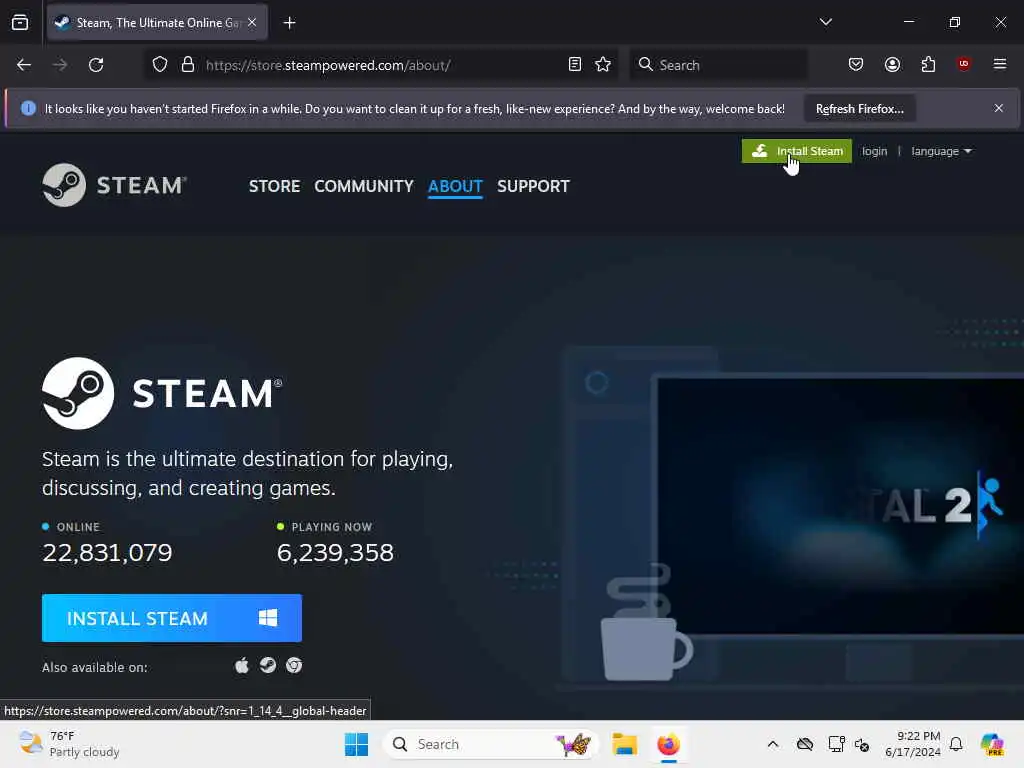Select the online count 22,831,079
This screenshot has height=768, width=1024.
click(107, 552)
